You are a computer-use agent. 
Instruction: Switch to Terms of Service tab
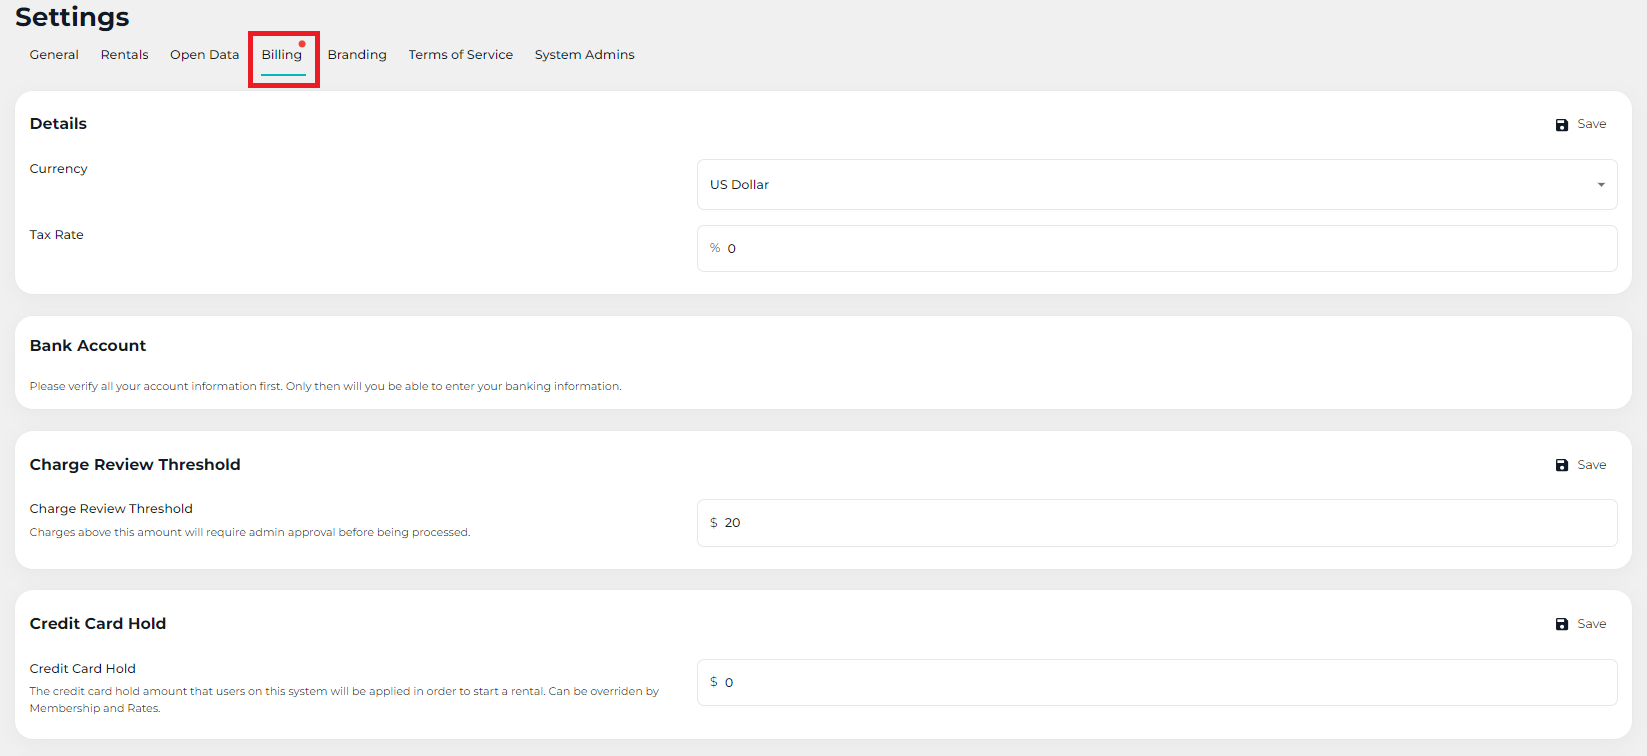(x=460, y=55)
